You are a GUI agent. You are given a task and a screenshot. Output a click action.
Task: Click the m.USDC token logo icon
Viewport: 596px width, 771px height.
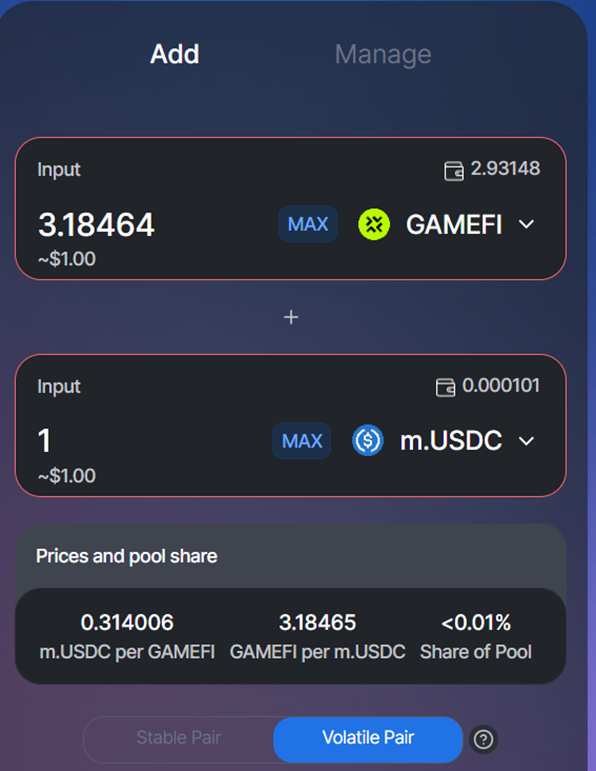(368, 440)
